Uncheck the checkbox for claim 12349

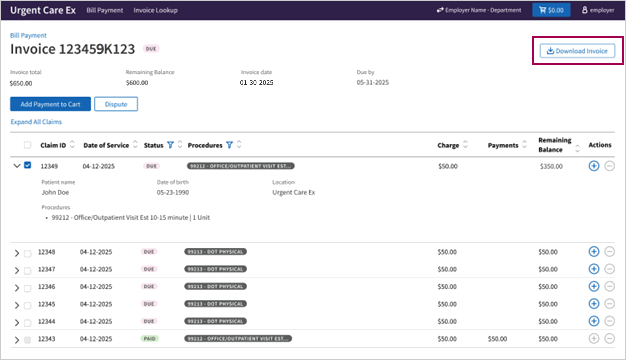(28, 165)
